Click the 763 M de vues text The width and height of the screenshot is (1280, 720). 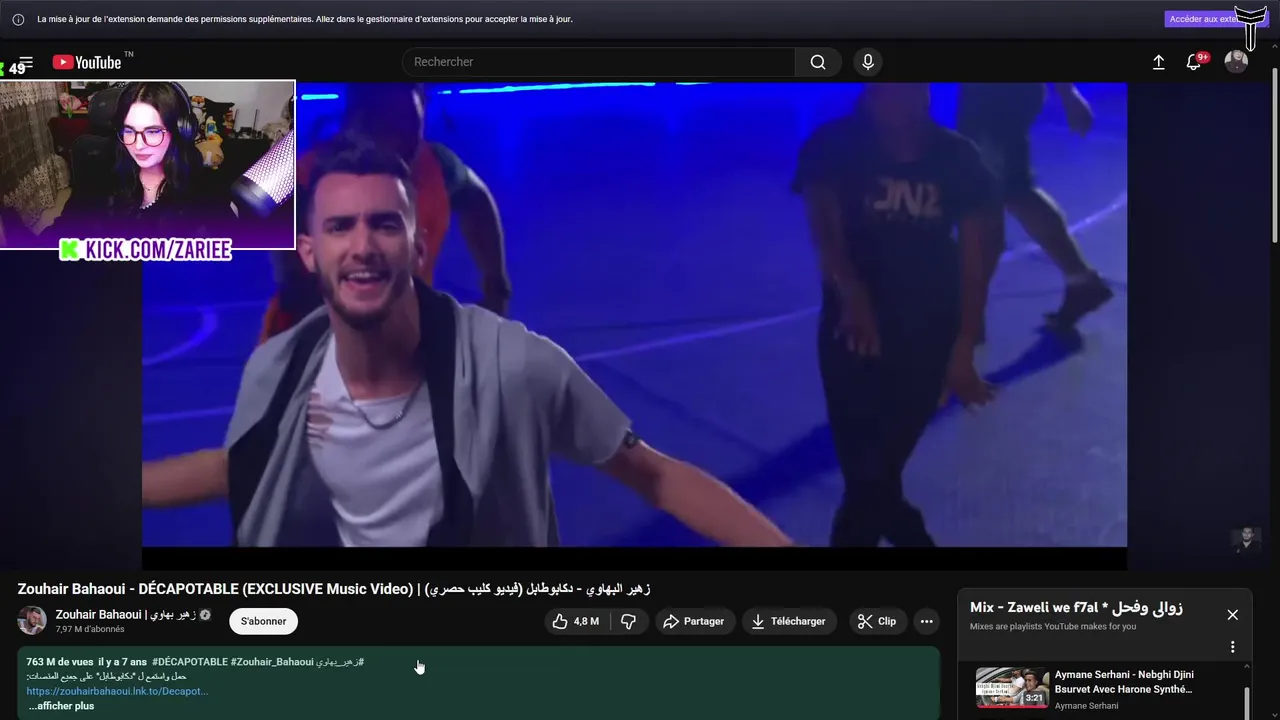coord(59,662)
